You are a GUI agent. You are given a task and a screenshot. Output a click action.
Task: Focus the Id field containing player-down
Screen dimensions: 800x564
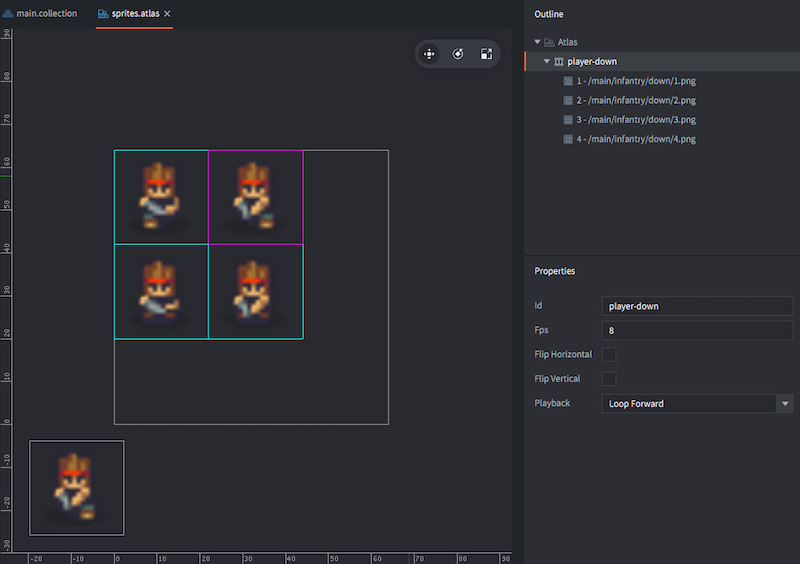point(697,306)
